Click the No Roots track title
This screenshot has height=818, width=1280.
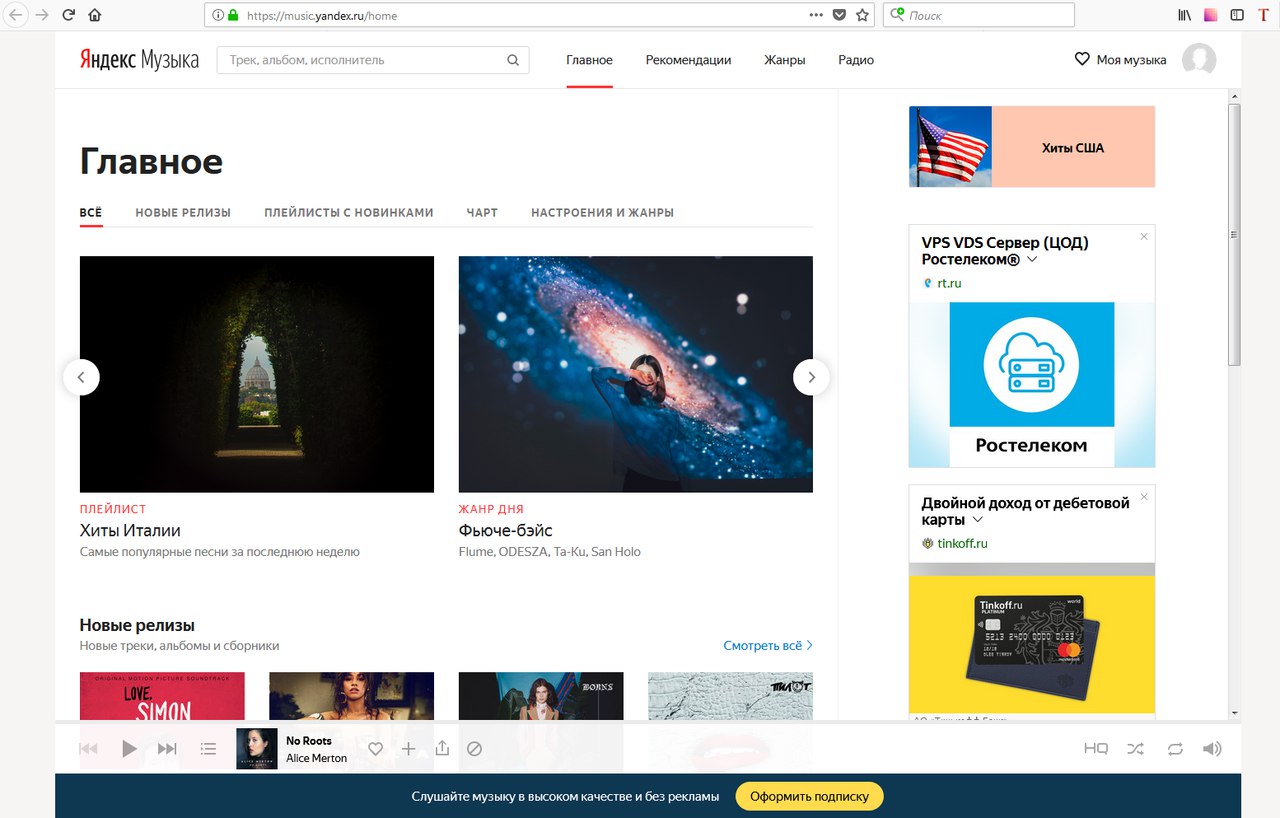309,741
